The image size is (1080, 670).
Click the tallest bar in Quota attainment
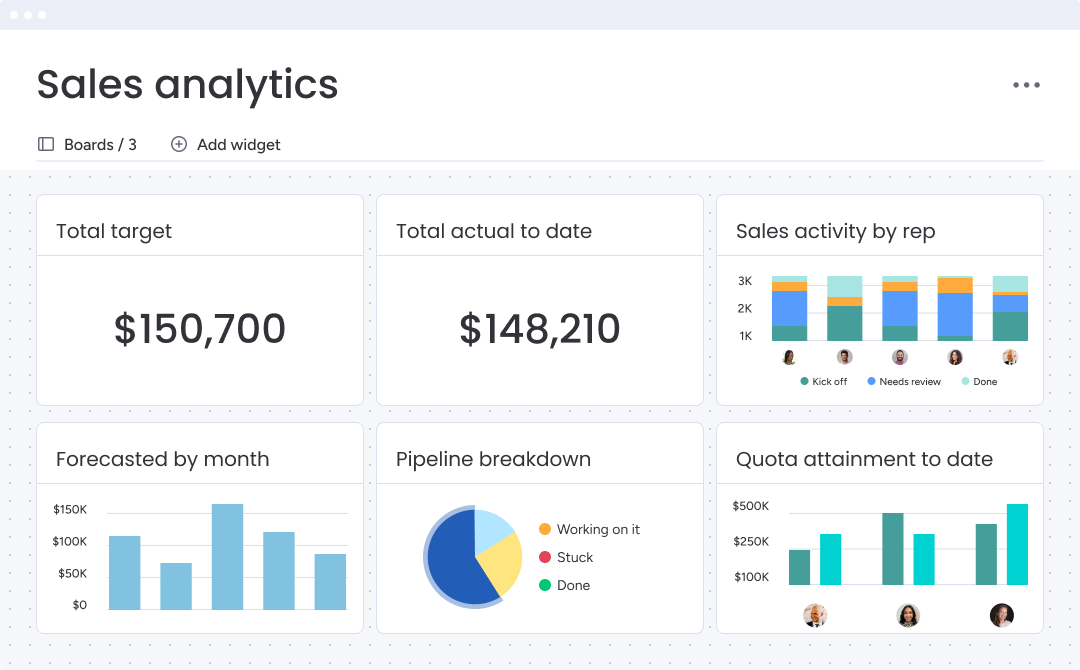coord(1017,544)
